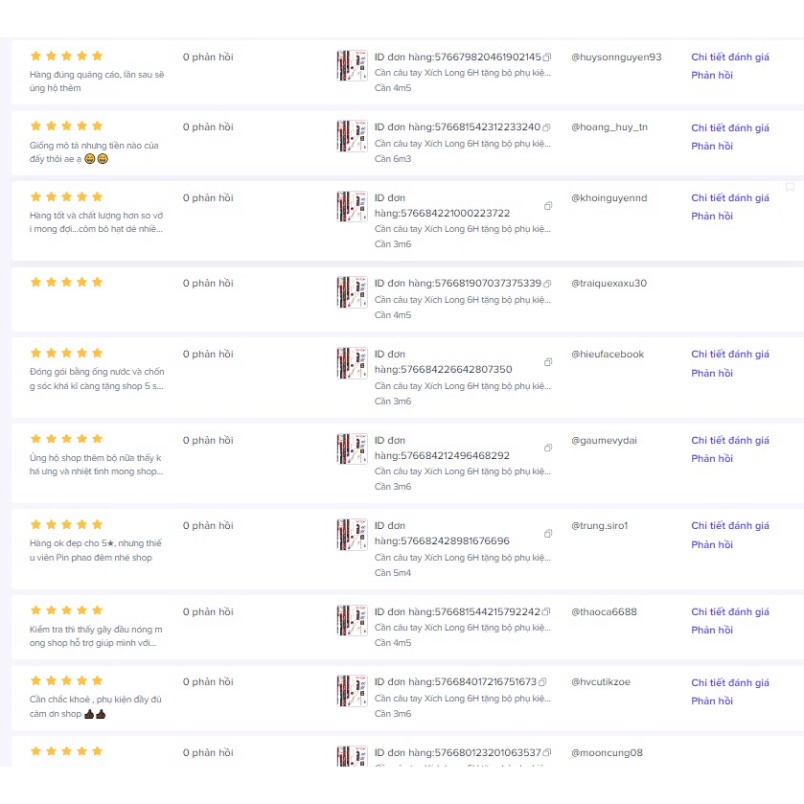Viewport: 804px width, 804px height.
Task: Copy order ID 576682428981676696
Action: click(x=548, y=533)
